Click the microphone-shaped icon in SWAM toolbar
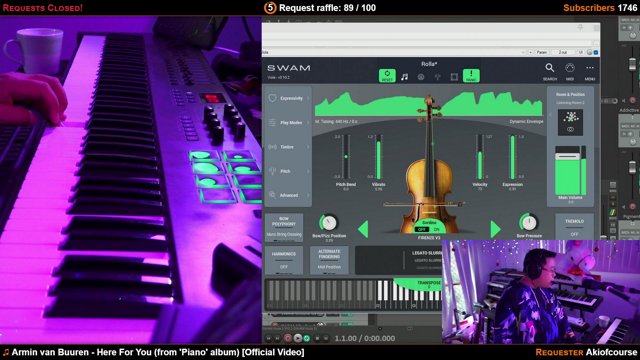This screenshot has width=640, height=360. click(438, 77)
